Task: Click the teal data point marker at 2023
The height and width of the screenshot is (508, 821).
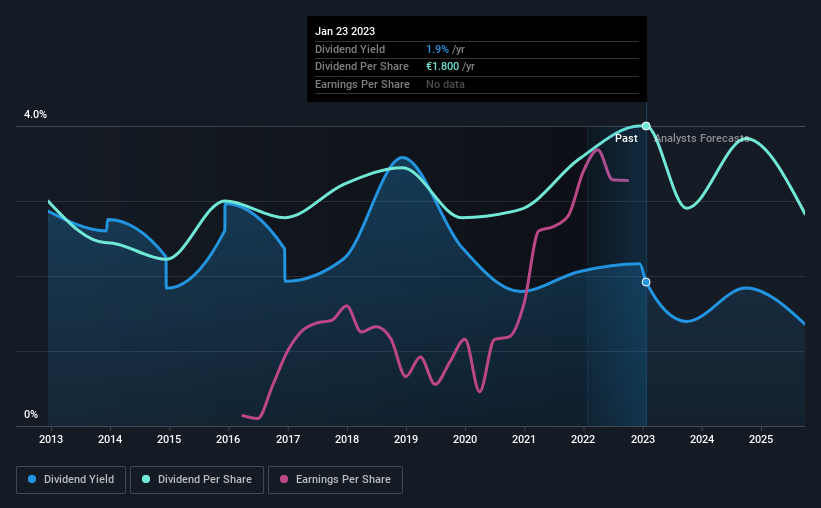Action: 646,126
